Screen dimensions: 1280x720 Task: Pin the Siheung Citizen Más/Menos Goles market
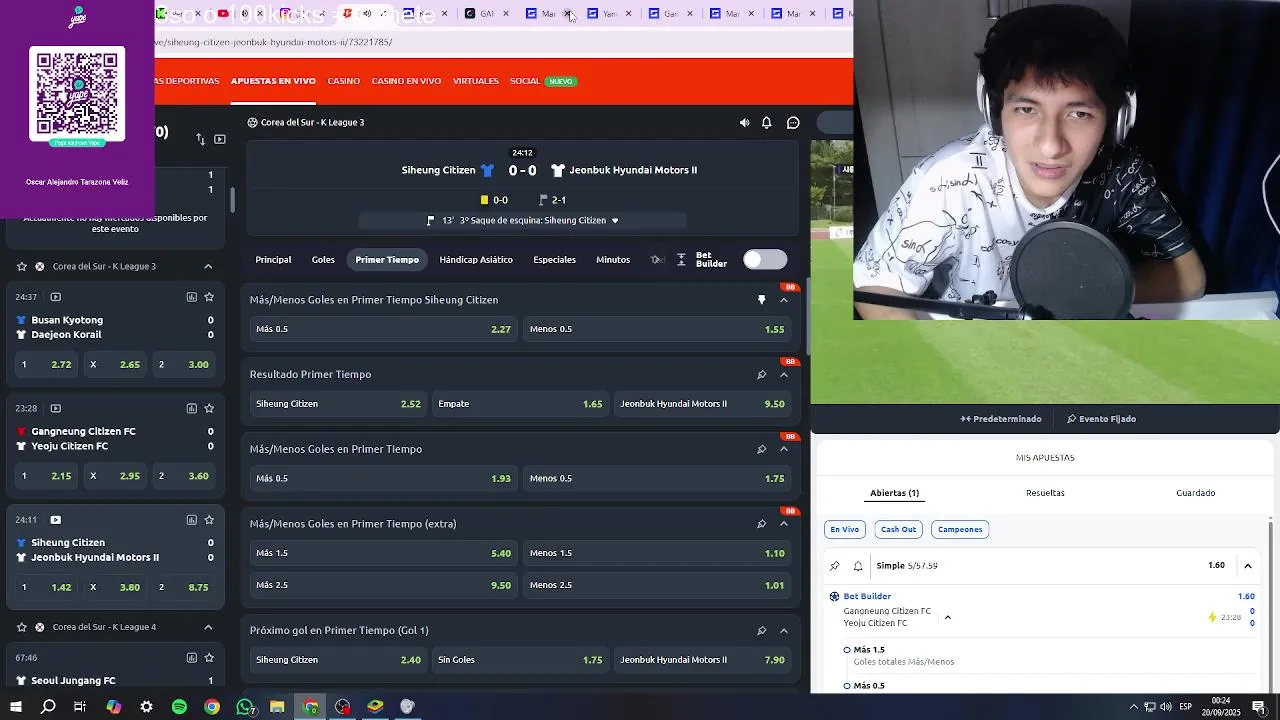[x=761, y=300]
